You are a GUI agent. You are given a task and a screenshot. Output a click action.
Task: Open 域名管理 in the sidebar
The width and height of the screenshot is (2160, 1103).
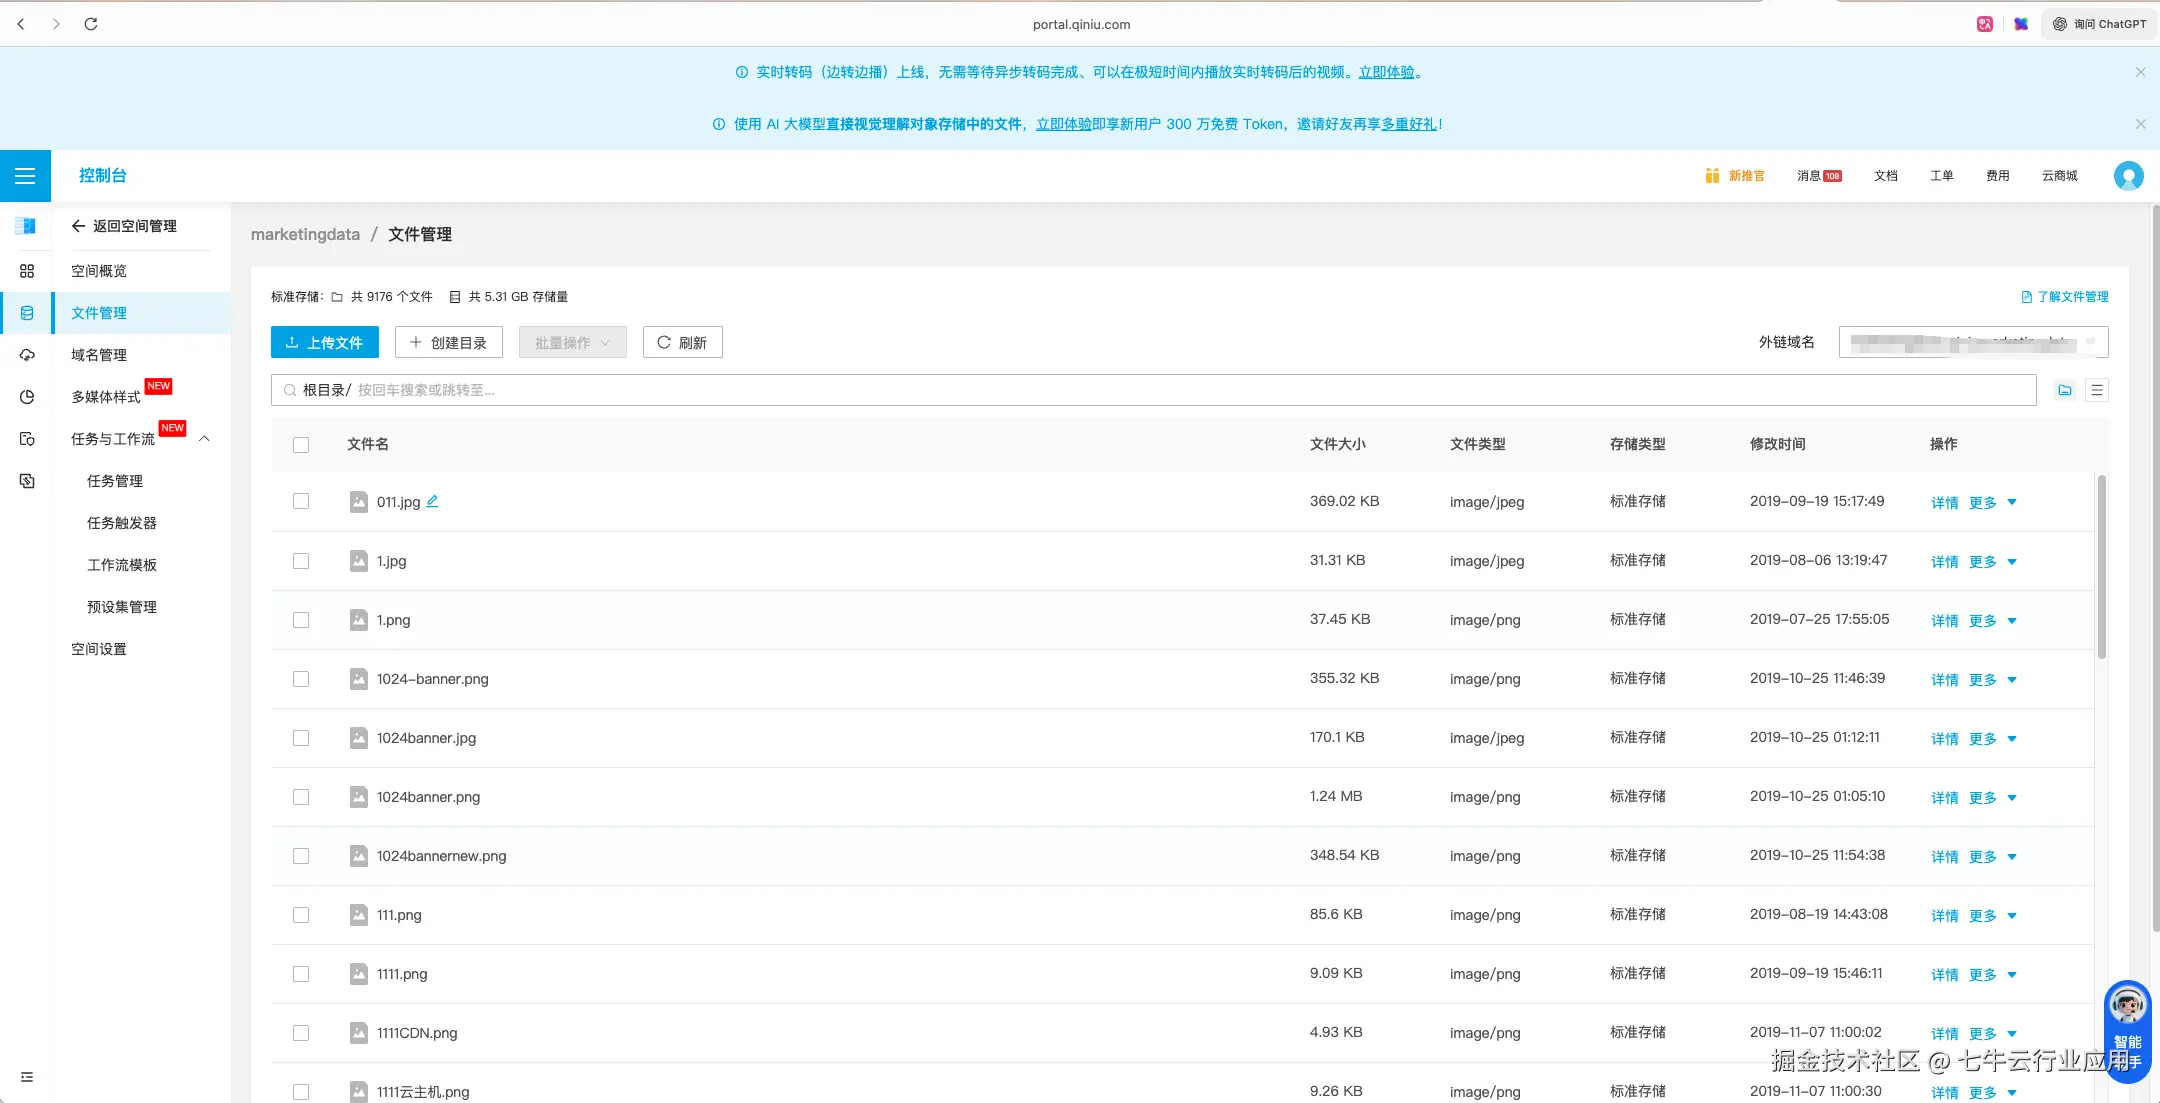(99, 355)
